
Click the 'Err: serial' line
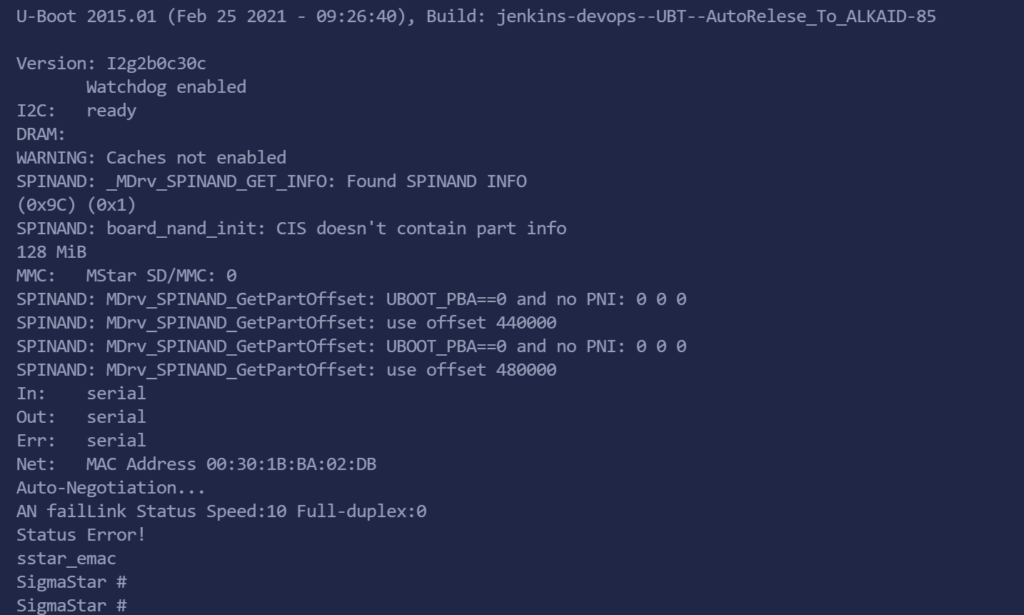81,440
